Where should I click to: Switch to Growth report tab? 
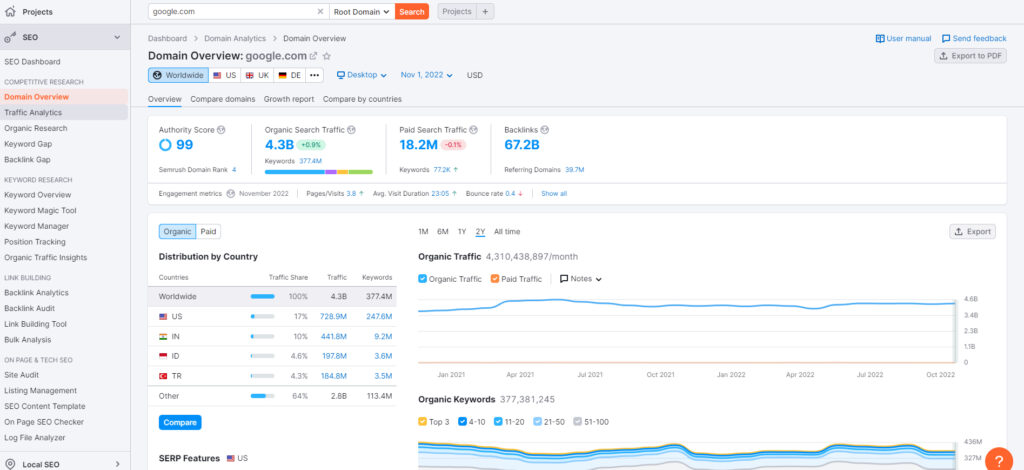tap(289, 99)
